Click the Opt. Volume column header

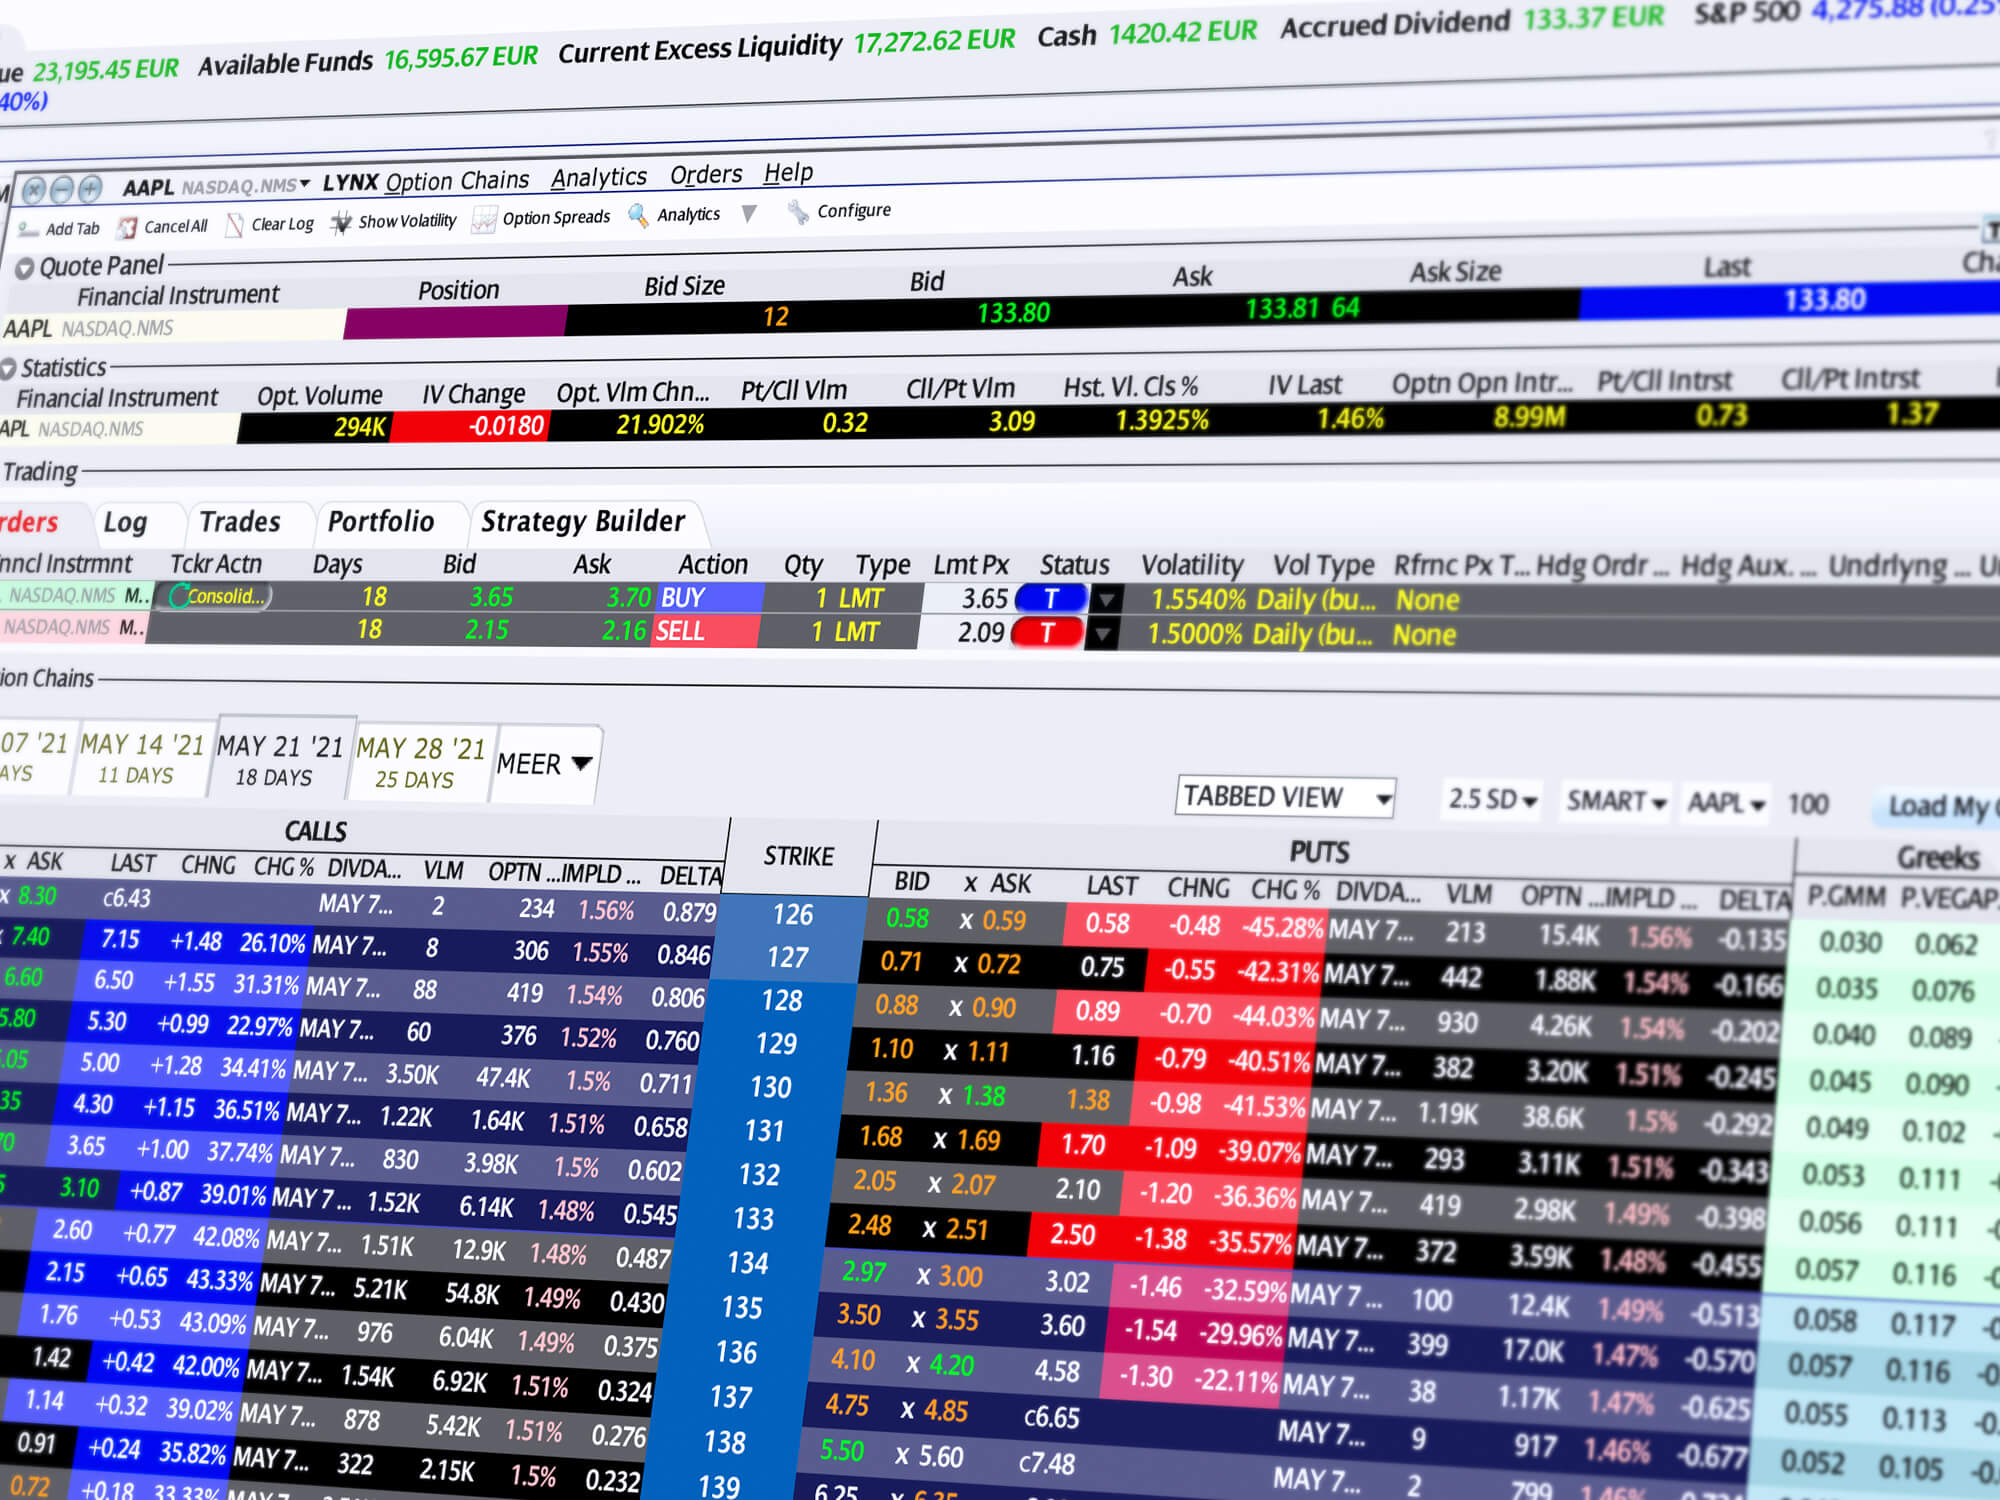pos(320,396)
